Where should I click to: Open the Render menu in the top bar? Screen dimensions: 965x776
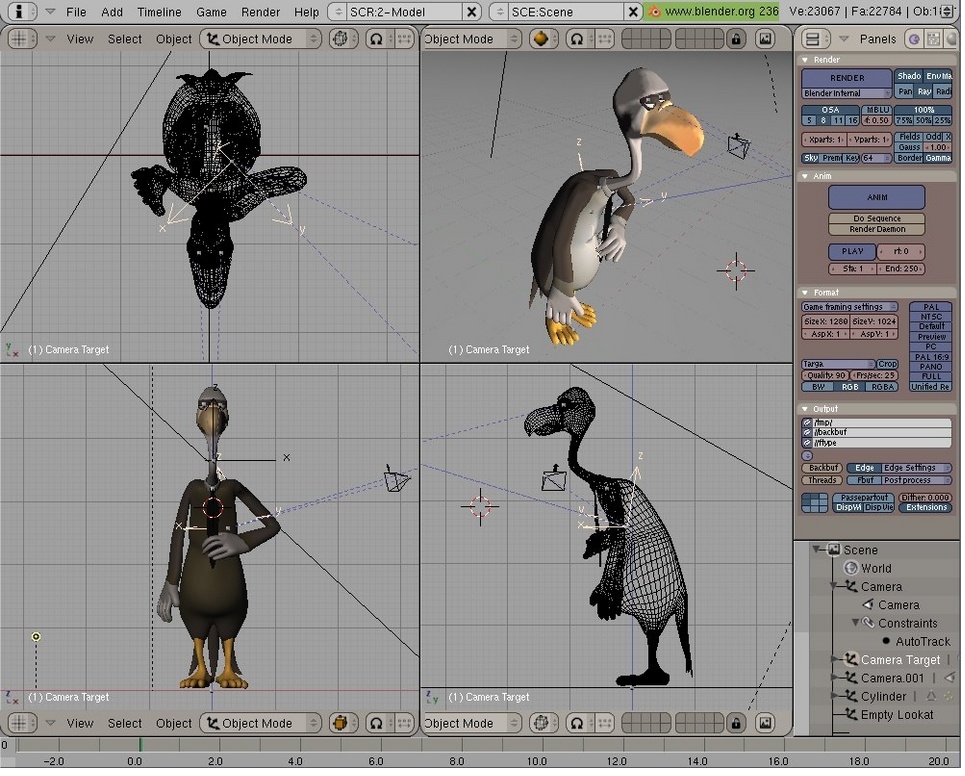259,12
